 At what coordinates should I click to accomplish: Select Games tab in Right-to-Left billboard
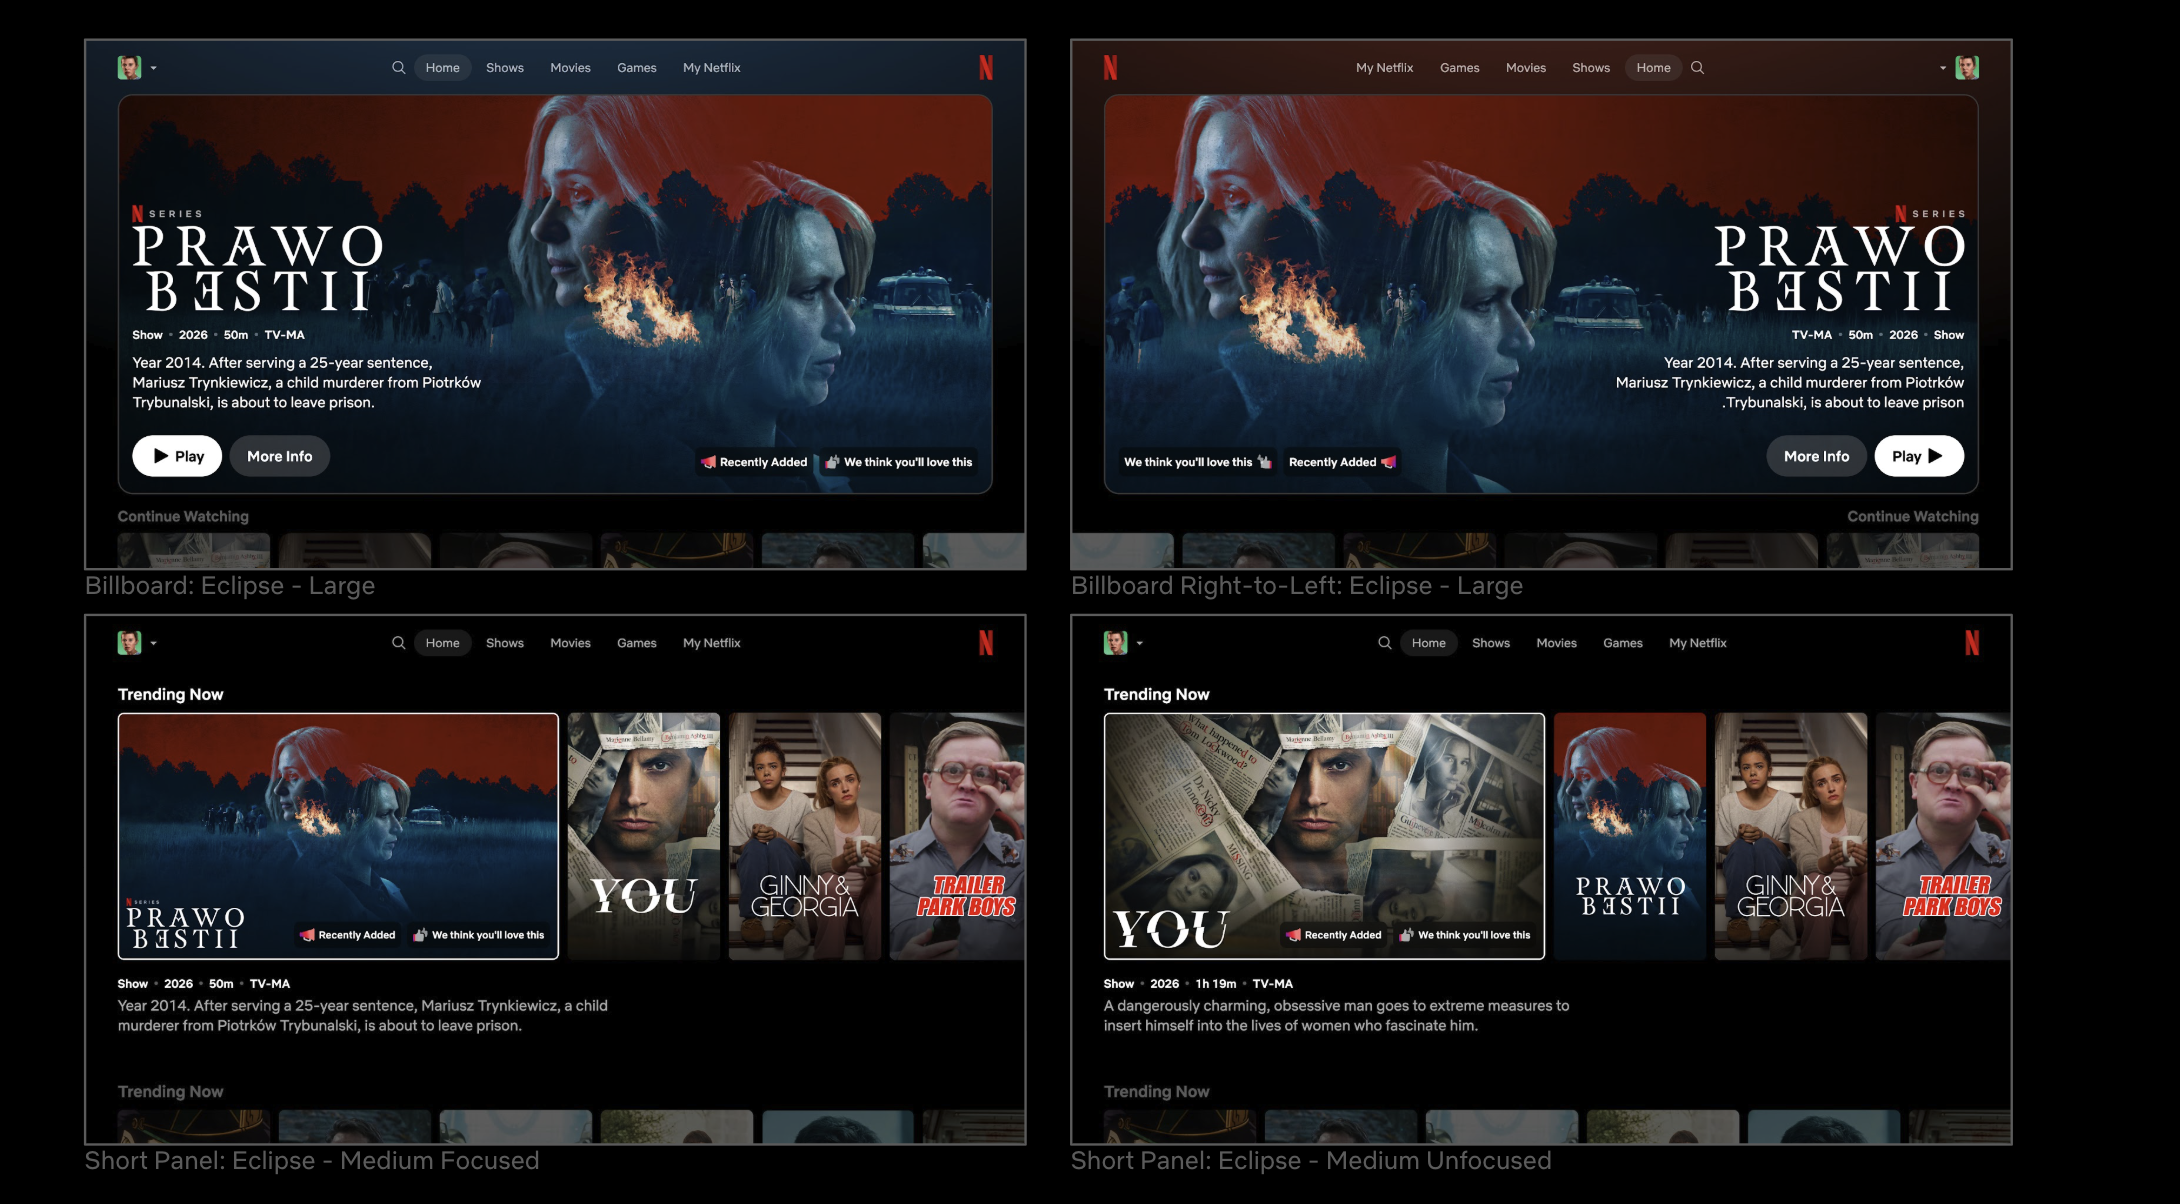pos(1459,68)
